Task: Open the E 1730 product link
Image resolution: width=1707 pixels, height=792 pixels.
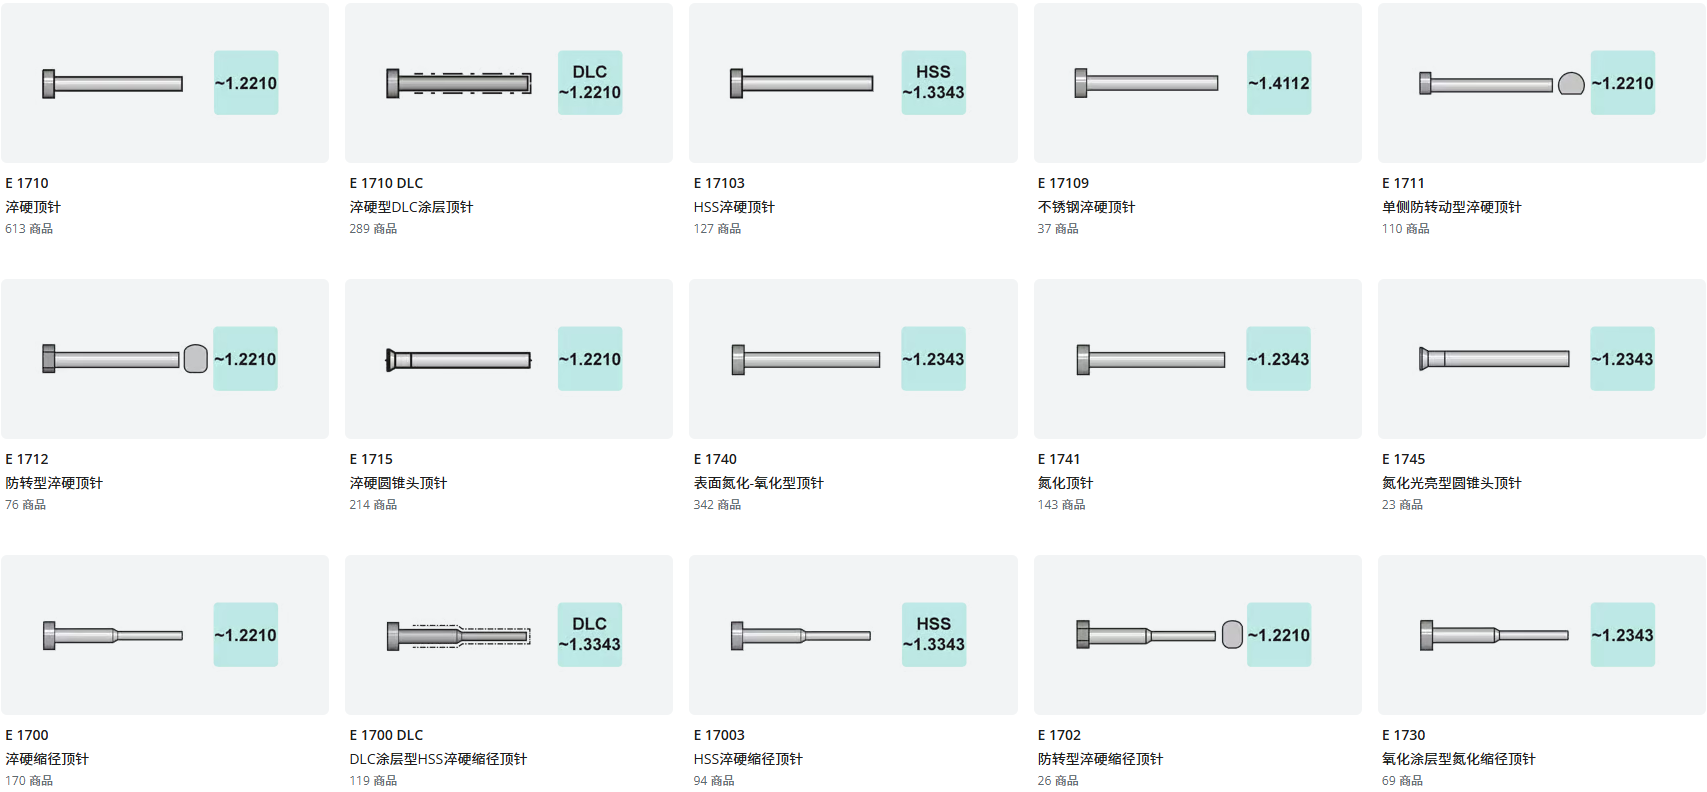Action: coord(1403,735)
